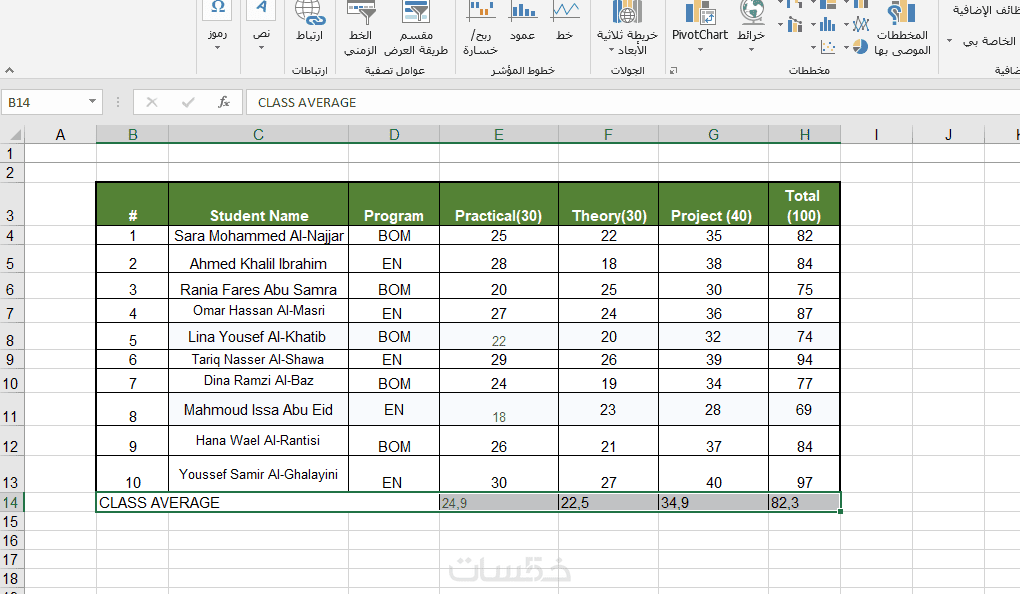Collapse the ribbon with the chevron

click(x=9, y=70)
